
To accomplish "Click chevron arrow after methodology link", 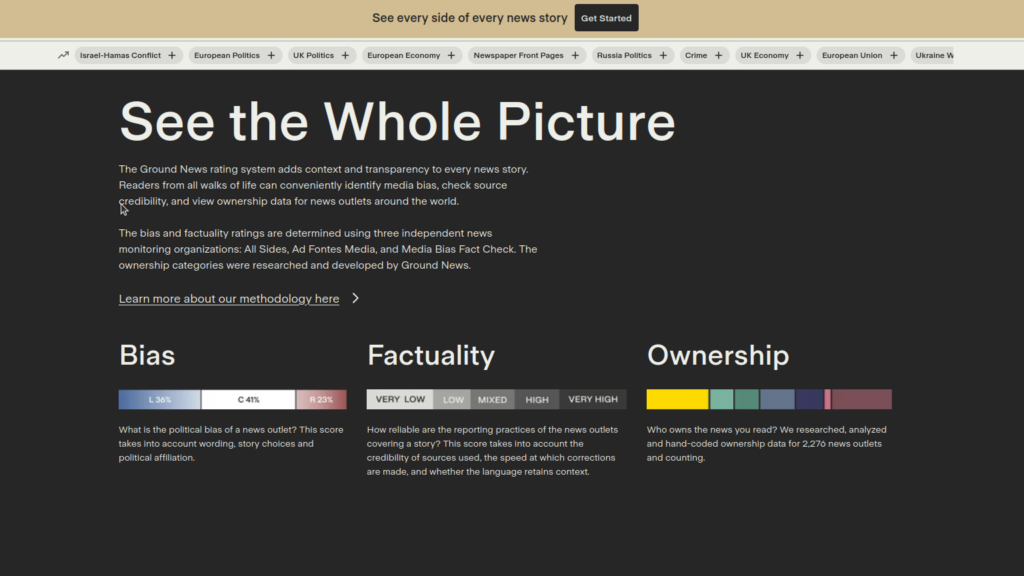I will click(355, 298).
